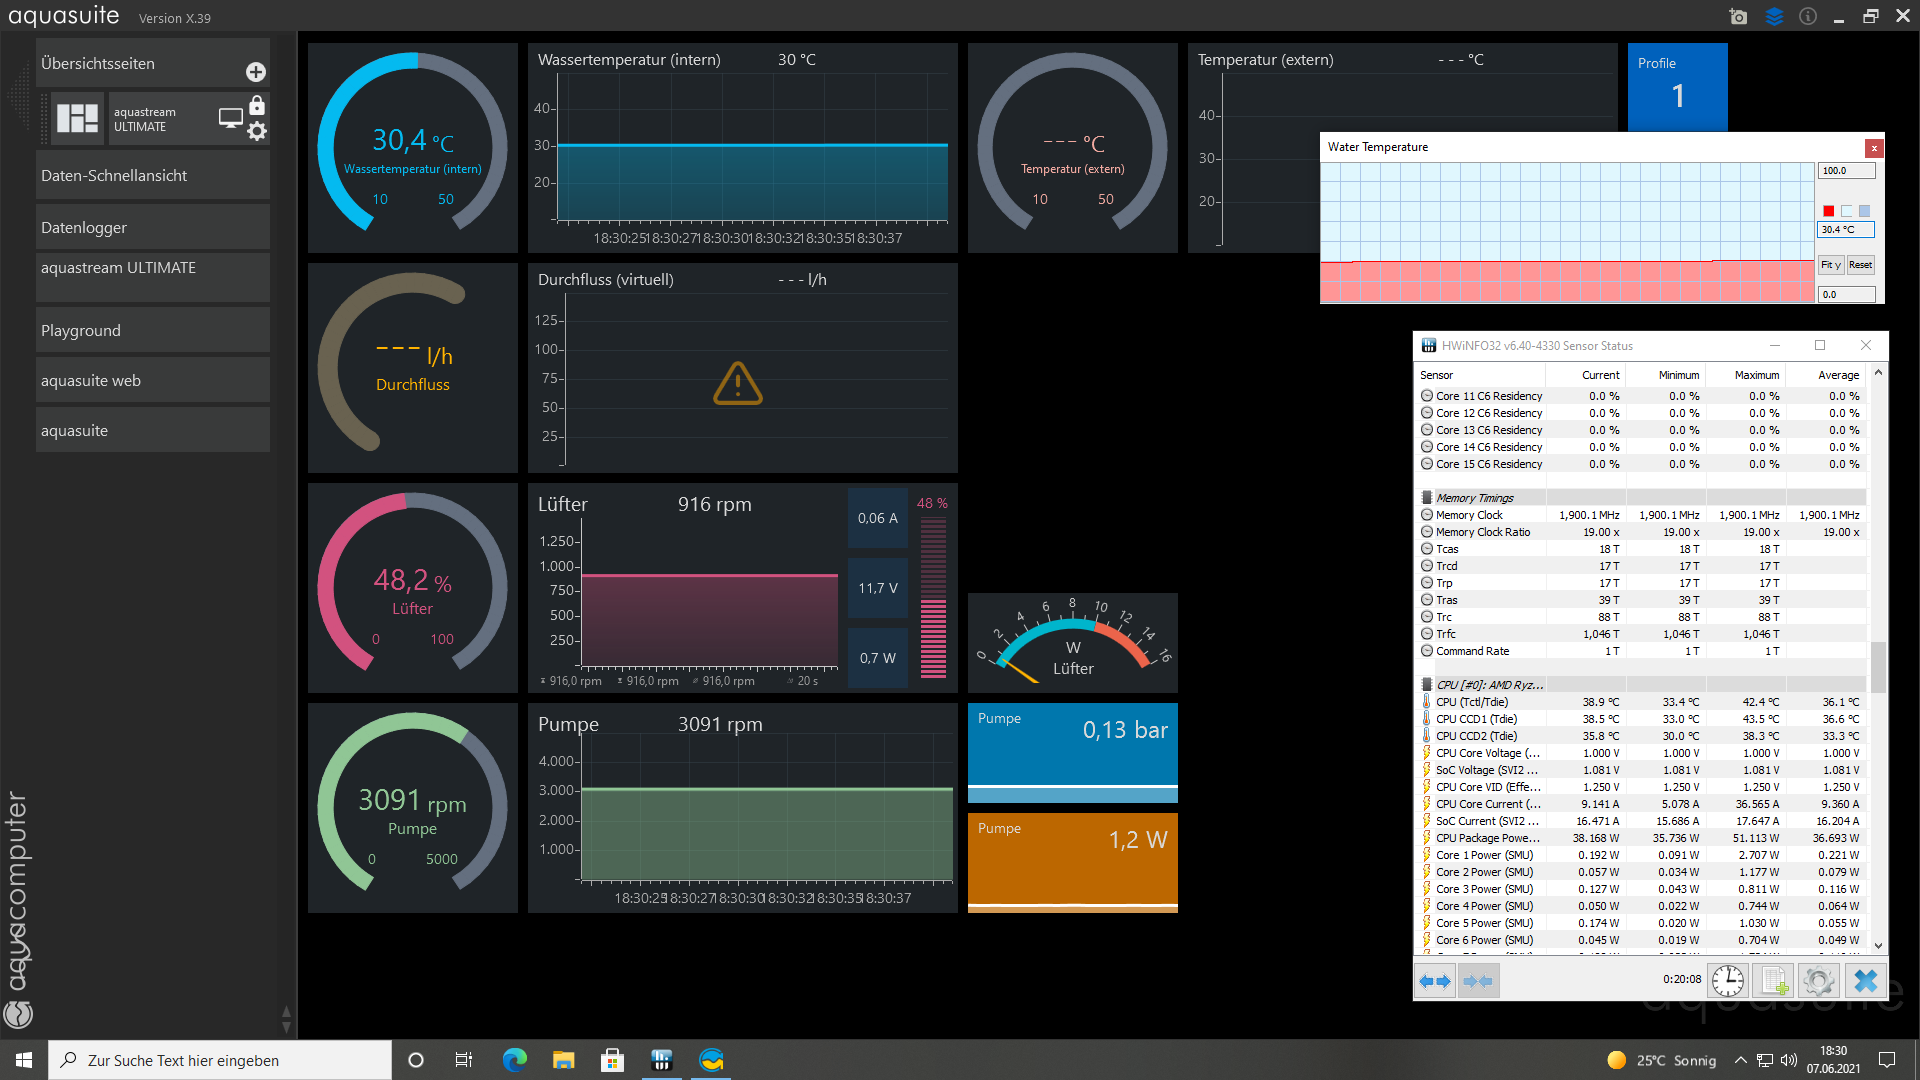Take a screenshot with camera icon
Viewport: 1920px width, 1080px height.
point(1738,17)
